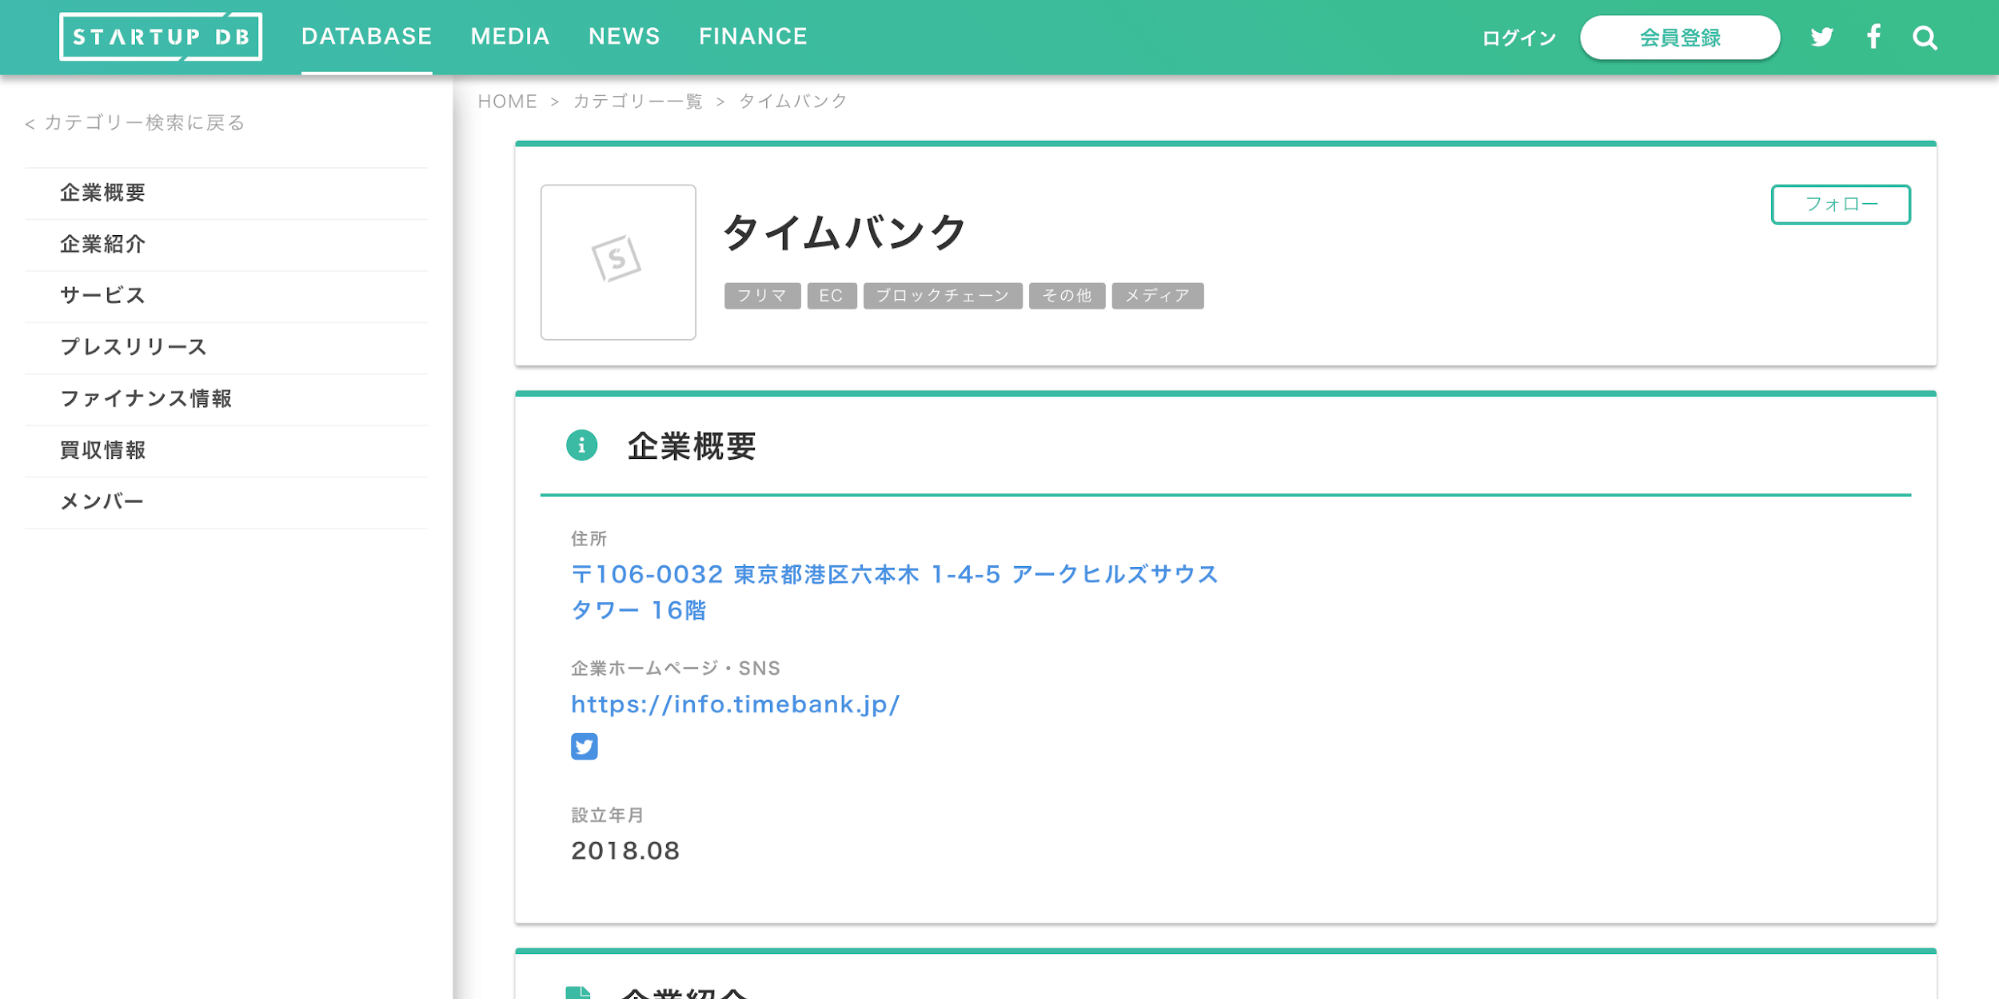Switch to the MEDIA tab
Screen dimensions: 1999x1000
pos(510,37)
